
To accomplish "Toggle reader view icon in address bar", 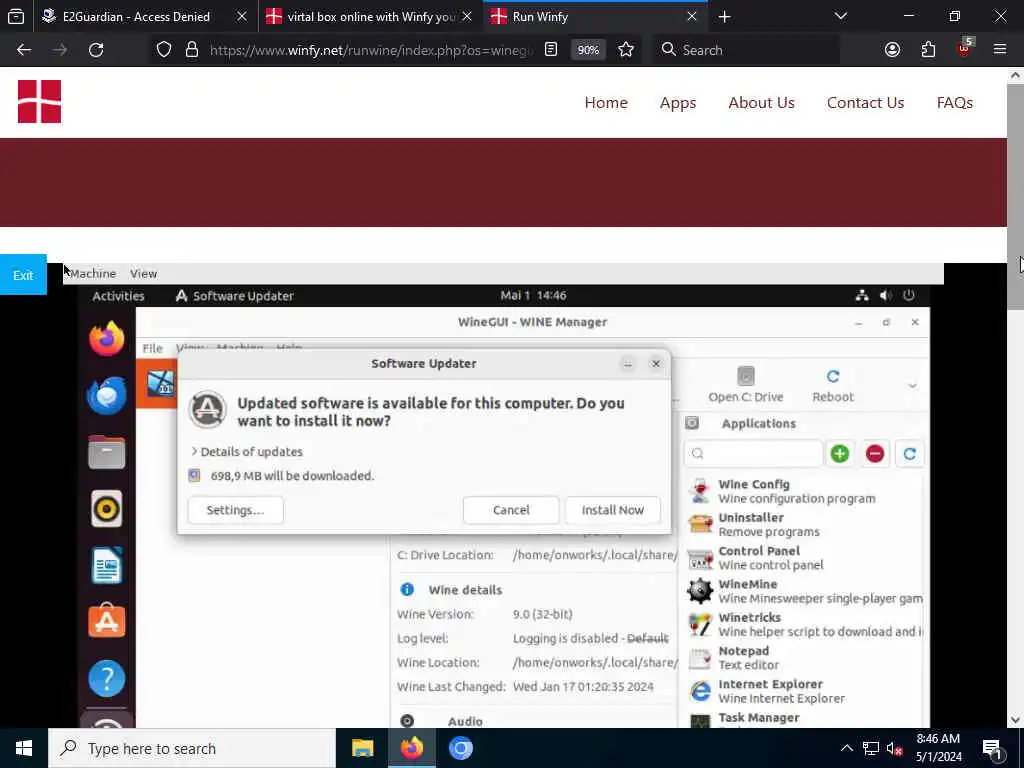I will 551,50.
